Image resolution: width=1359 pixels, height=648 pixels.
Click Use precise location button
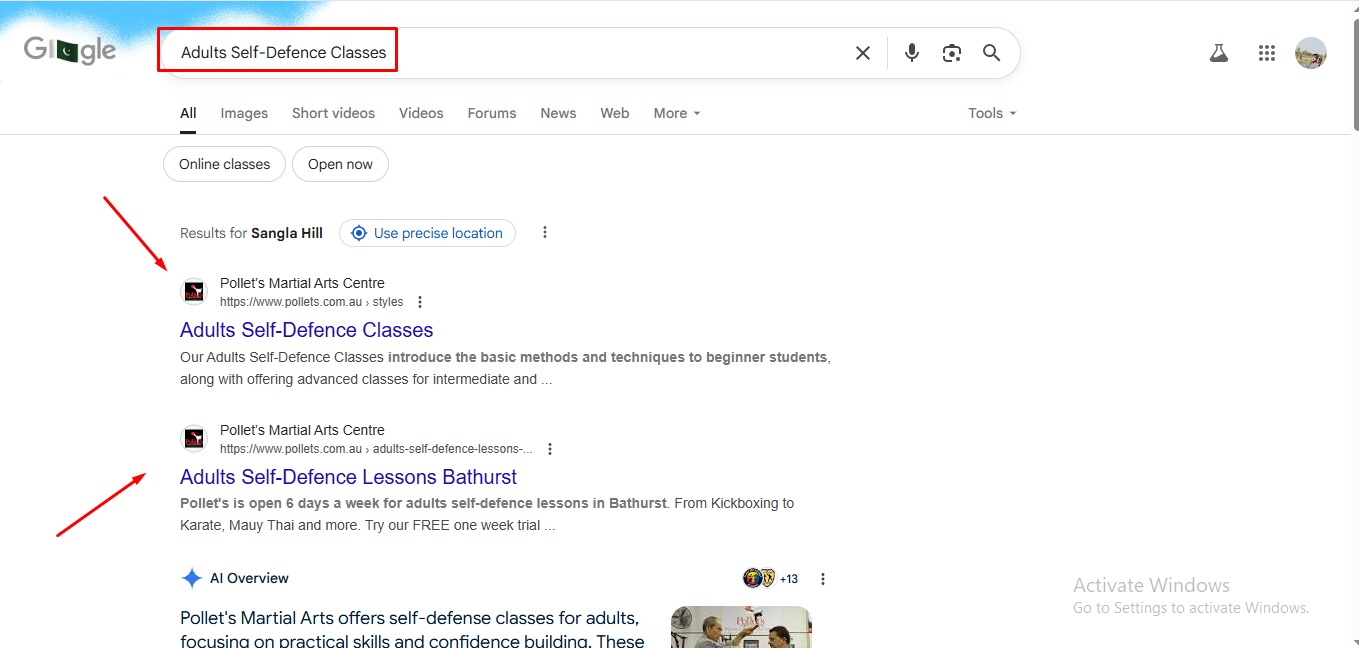427,233
